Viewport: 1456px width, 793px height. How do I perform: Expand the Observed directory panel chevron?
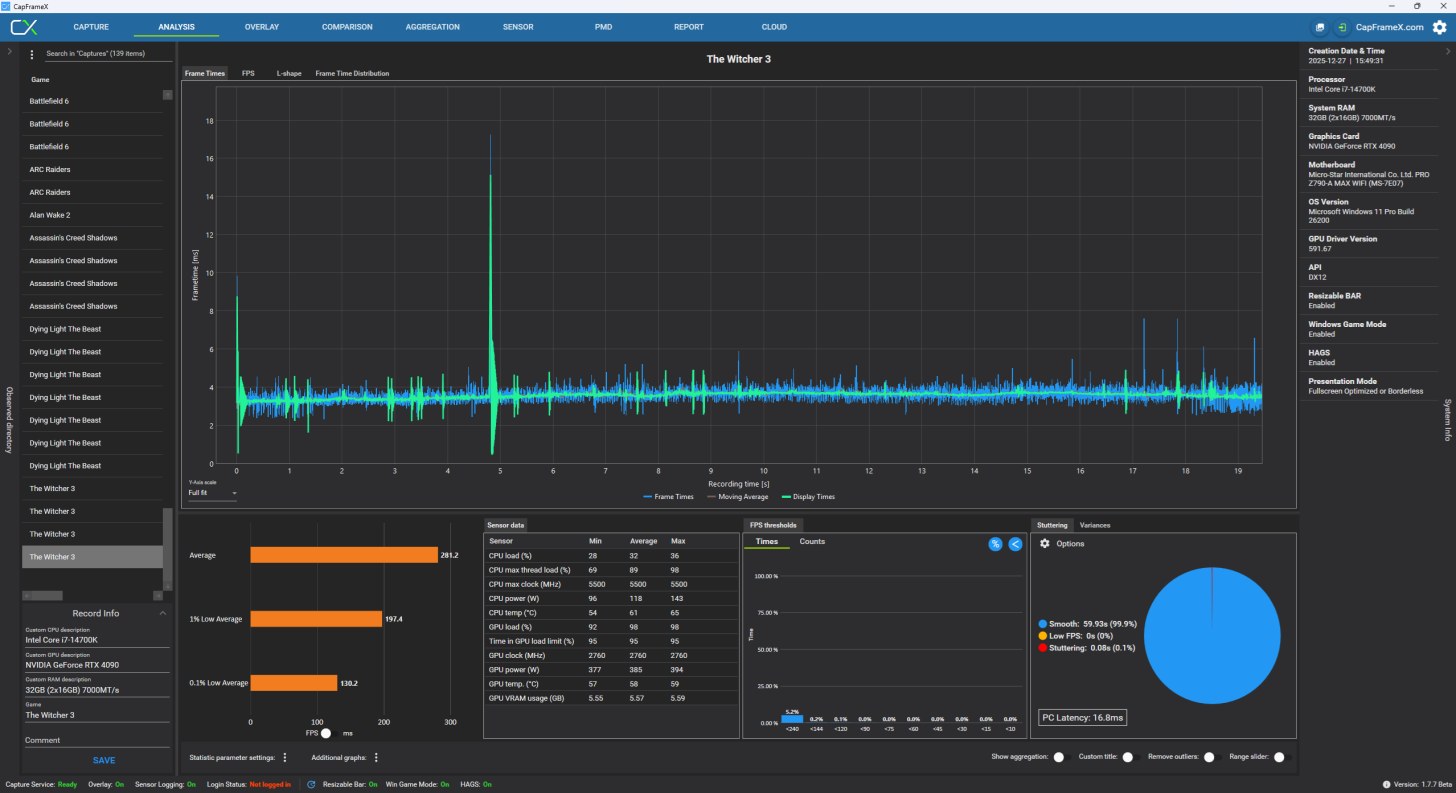[9, 51]
